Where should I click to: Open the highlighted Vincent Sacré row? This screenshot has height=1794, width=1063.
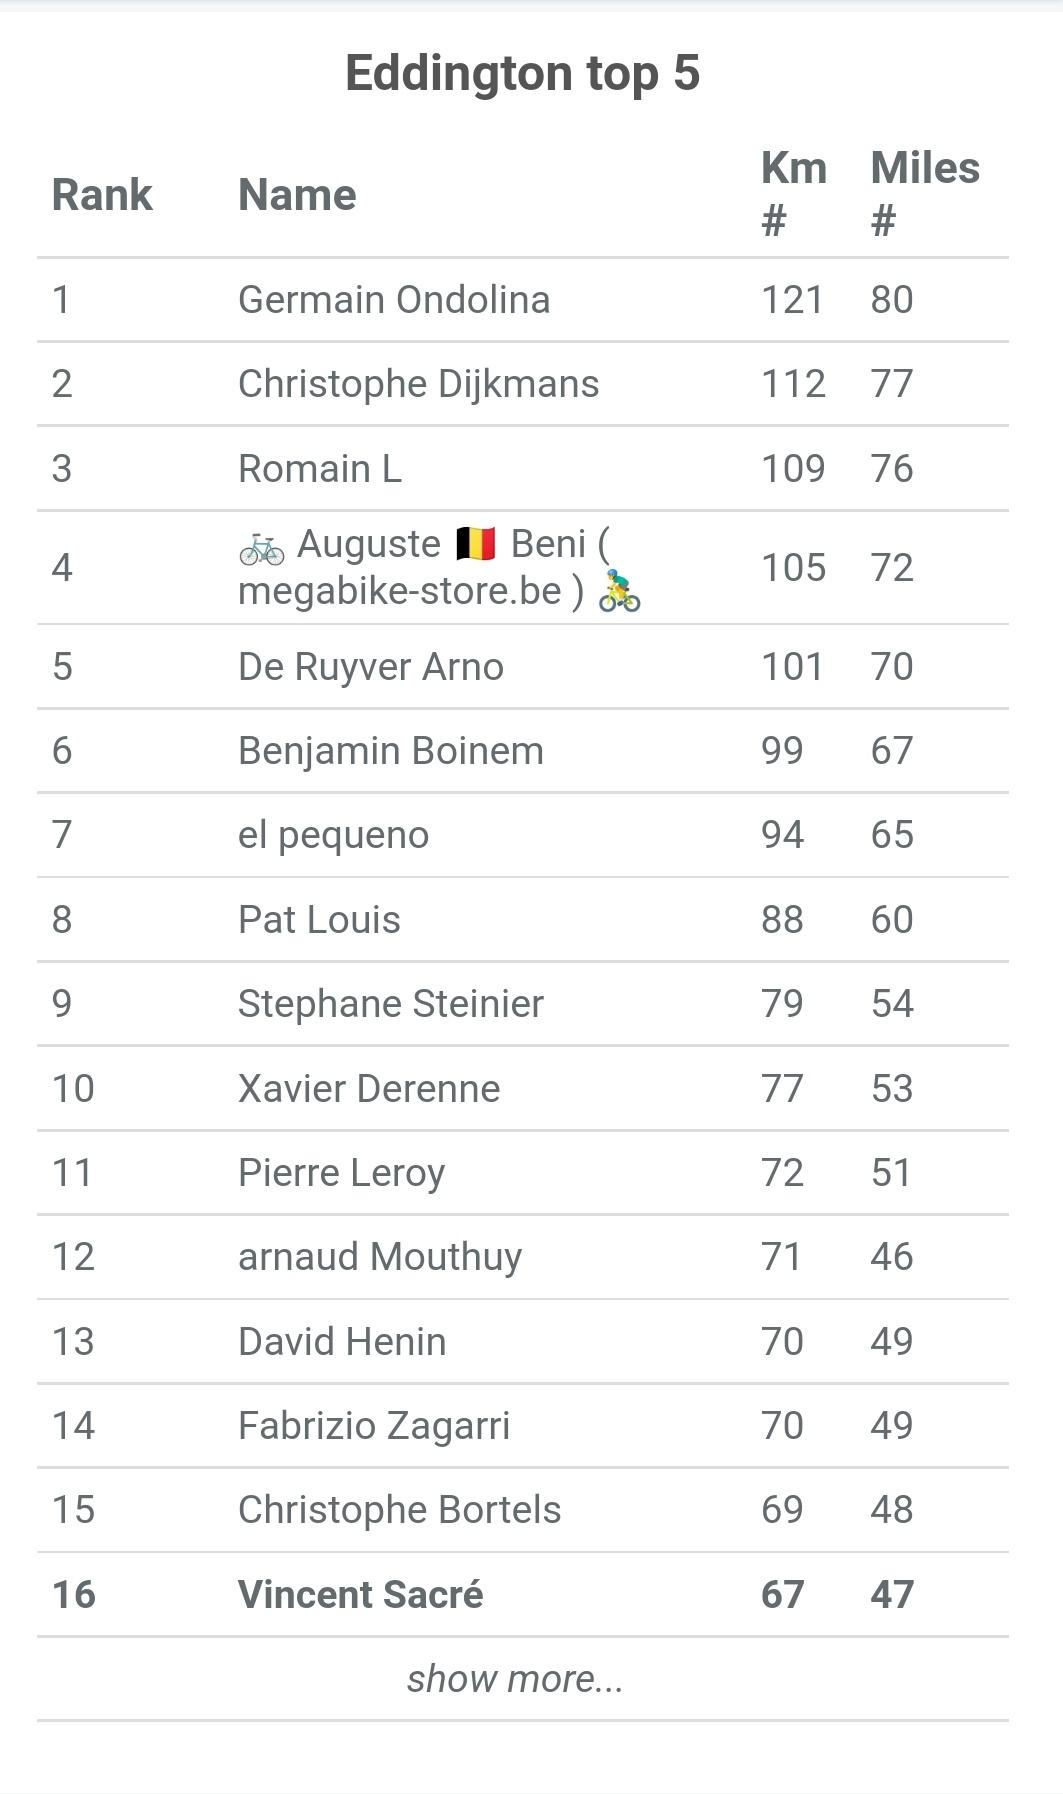click(523, 1594)
